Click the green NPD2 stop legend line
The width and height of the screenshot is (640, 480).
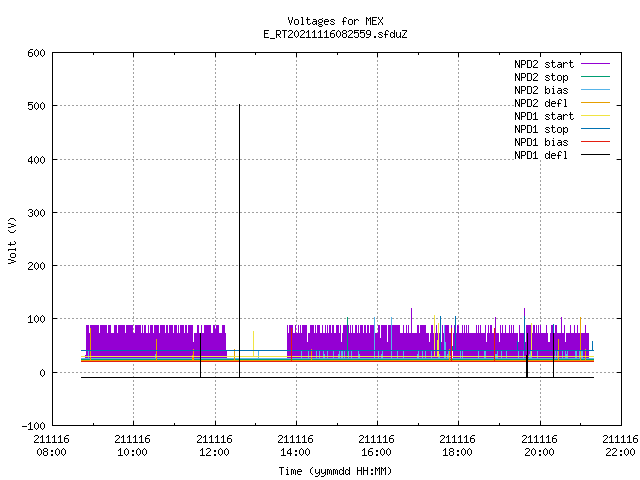click(596, 77)
